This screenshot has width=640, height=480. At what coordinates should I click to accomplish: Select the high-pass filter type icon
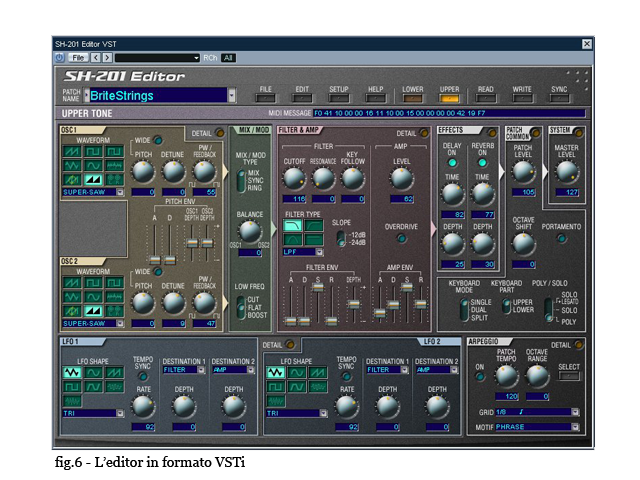pyautogui.click(x=314, y=225)
